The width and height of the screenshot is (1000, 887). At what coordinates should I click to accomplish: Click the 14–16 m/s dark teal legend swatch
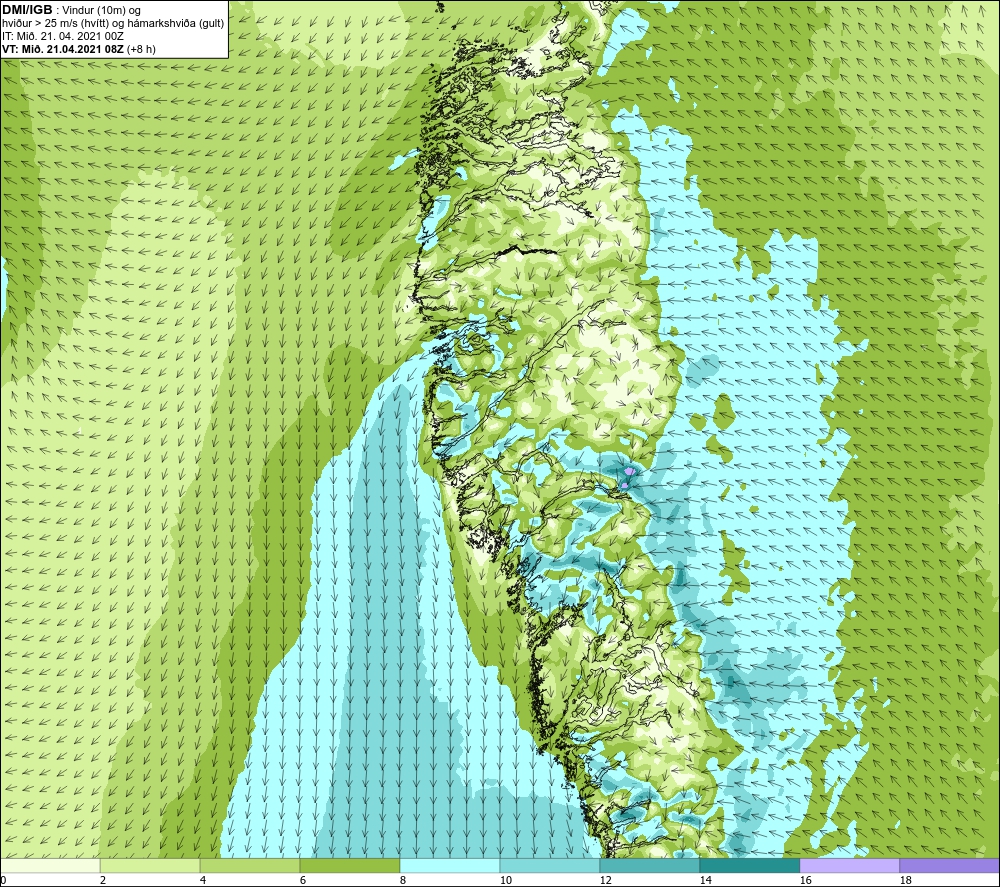pos(750,865)
